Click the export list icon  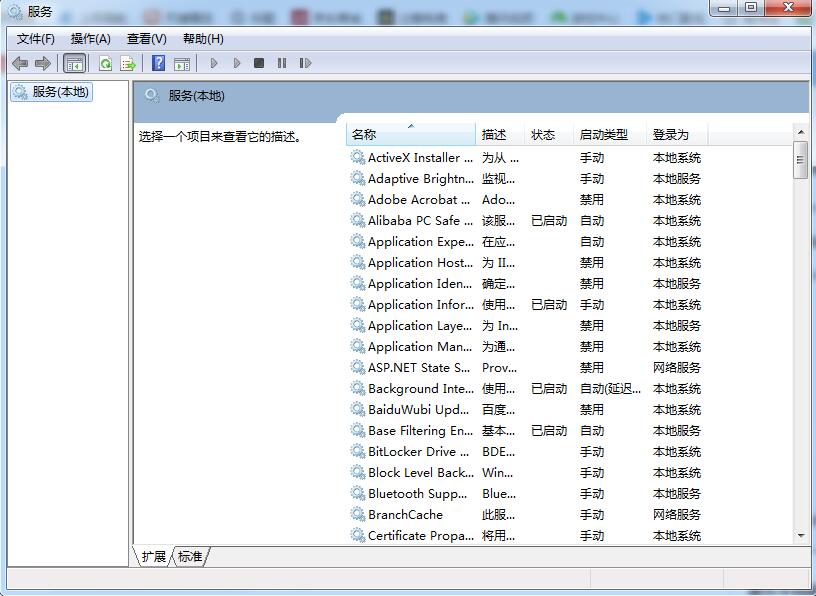128,62
